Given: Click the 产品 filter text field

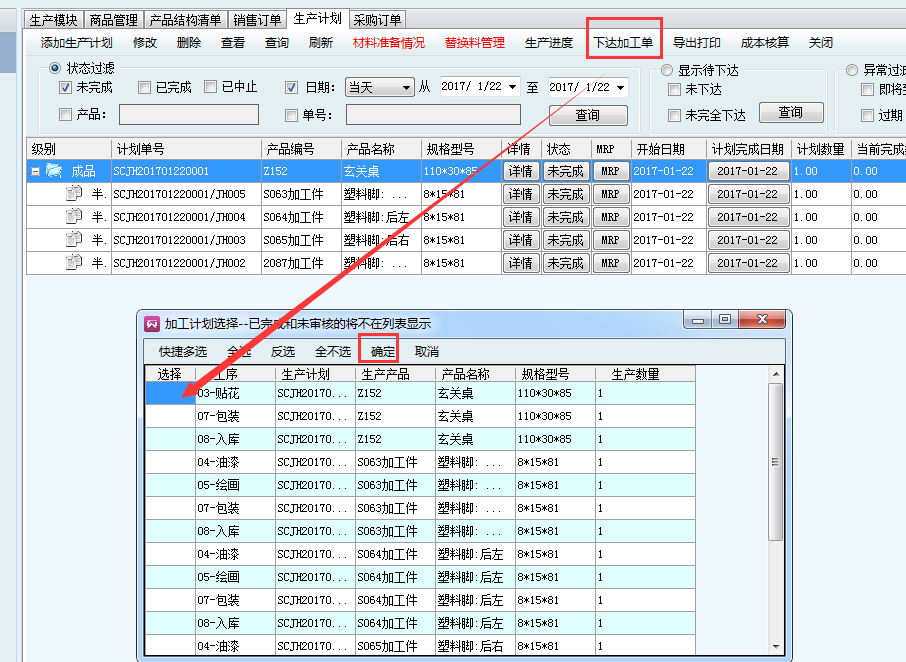Looking at the screenshot, I should click(188, 115).
